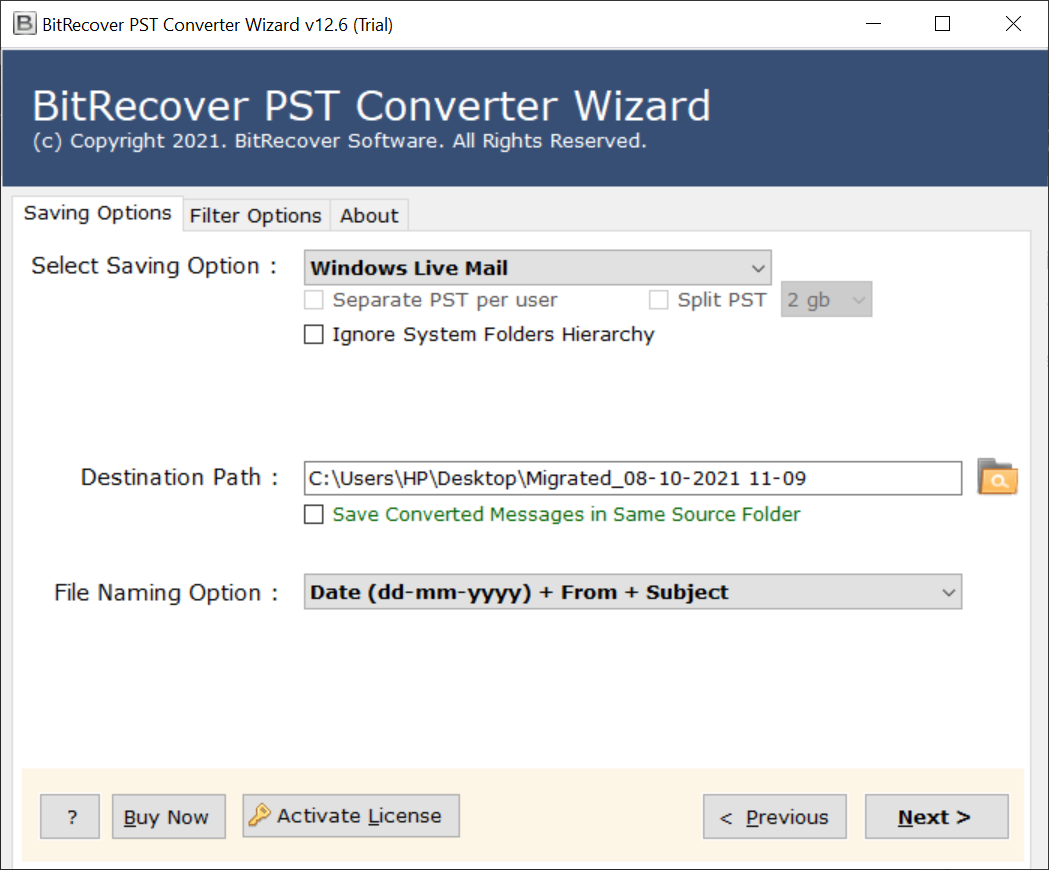Toggle Ignore System Folders Hierarchy checkbox

[x=314, y=334]
